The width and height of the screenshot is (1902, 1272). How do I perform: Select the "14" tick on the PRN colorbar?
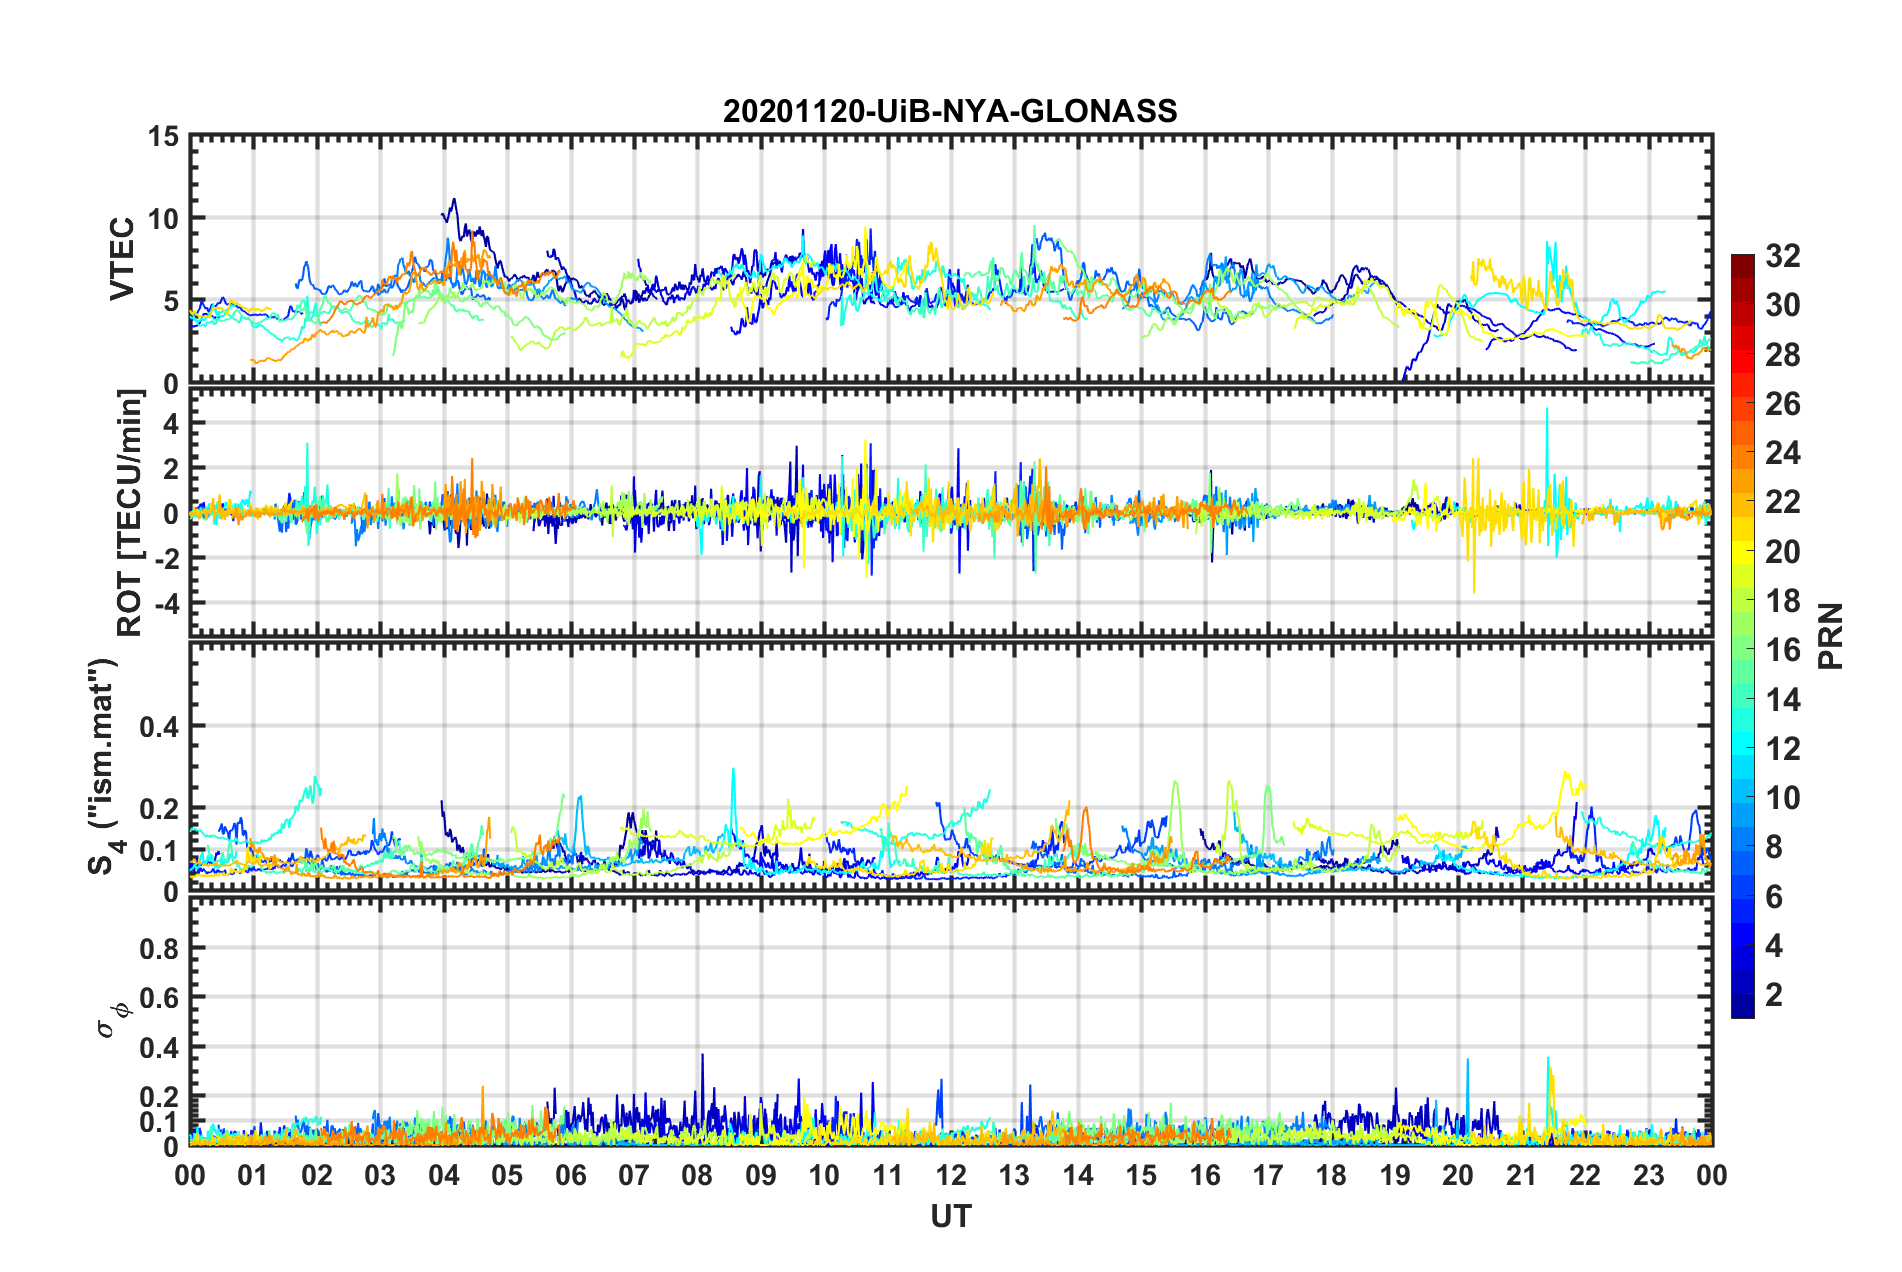pos(1782,700)
